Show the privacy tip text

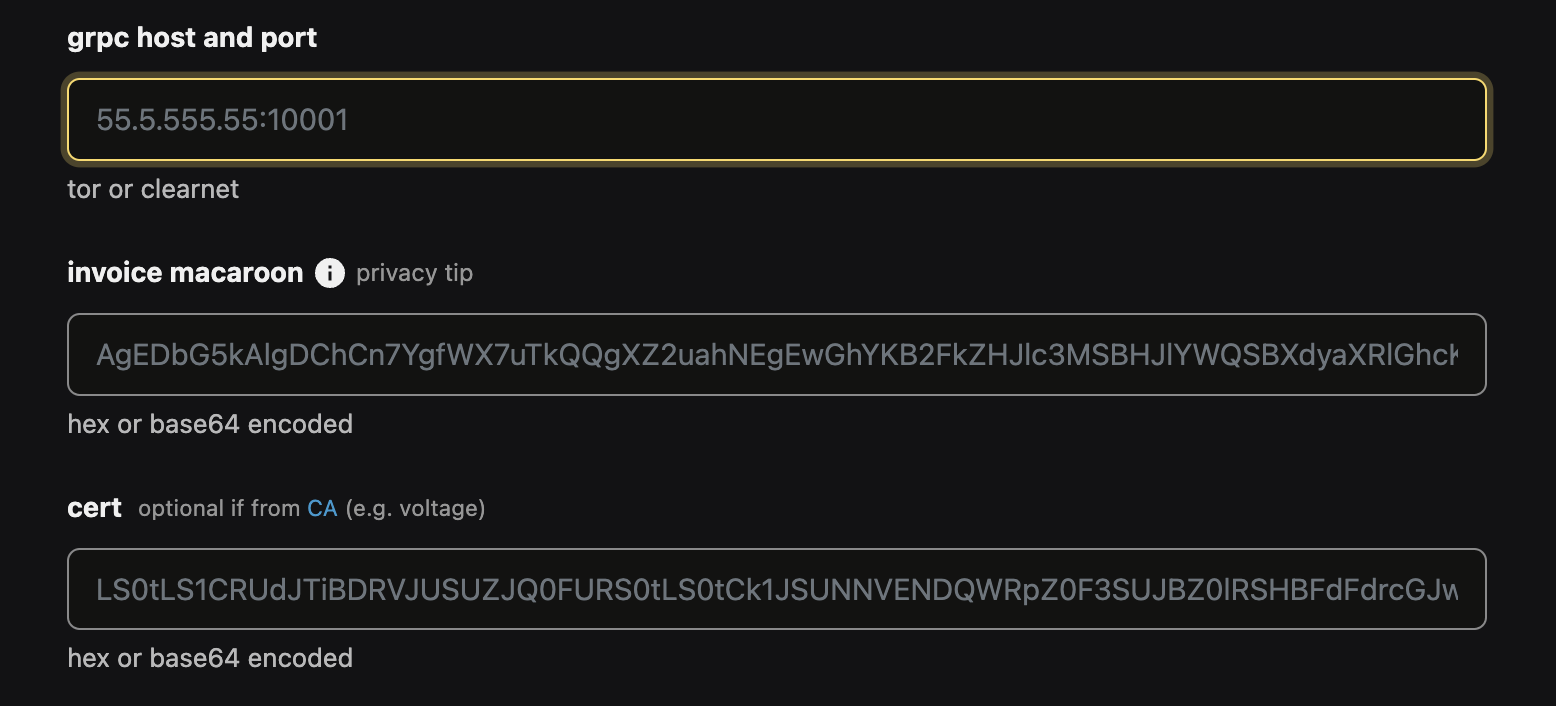[x=414, y=273]
